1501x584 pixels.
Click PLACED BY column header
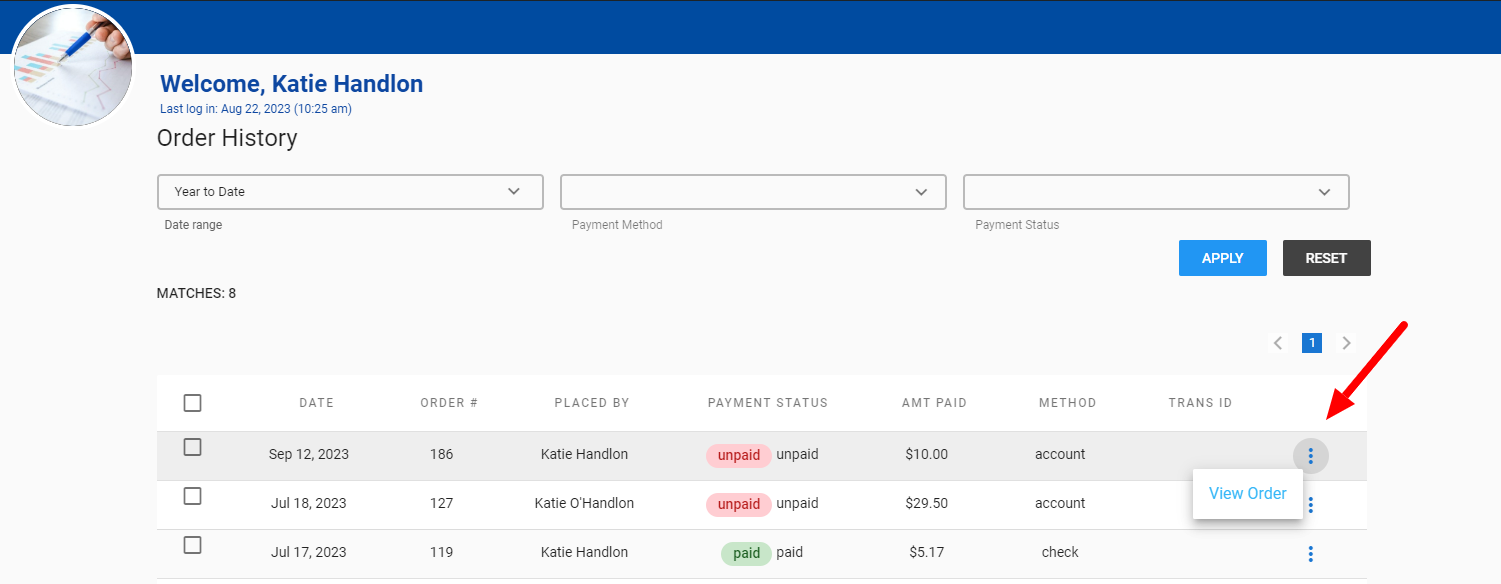(x=592, y=403)
